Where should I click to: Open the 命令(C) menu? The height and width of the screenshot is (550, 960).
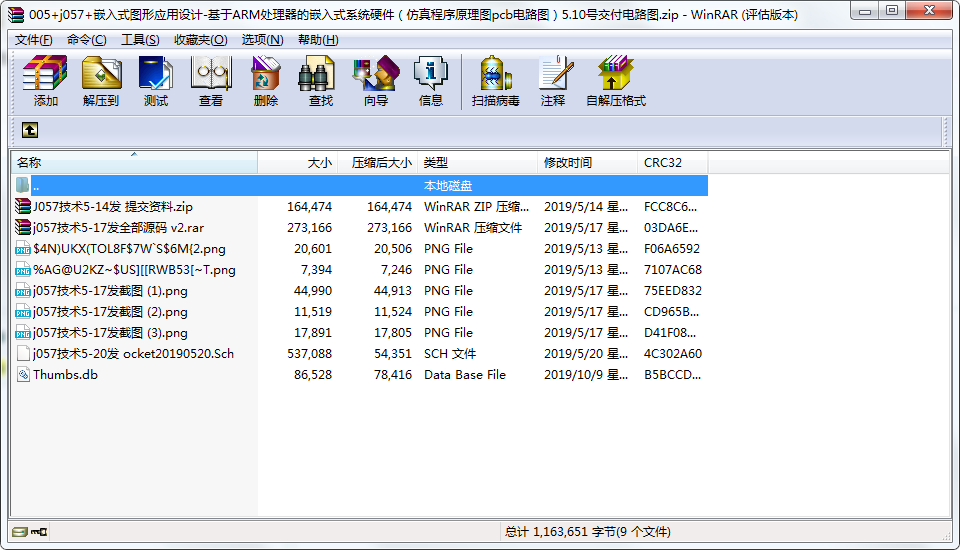click(x=86, y=40)
